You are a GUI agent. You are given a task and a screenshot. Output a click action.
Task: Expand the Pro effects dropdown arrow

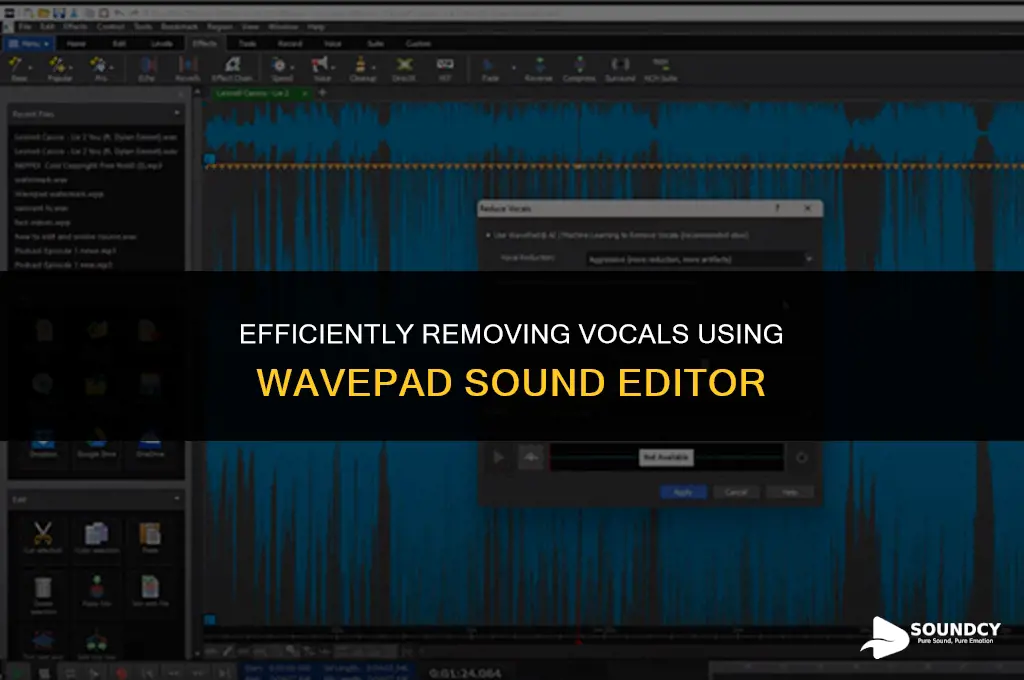(112, 67)
